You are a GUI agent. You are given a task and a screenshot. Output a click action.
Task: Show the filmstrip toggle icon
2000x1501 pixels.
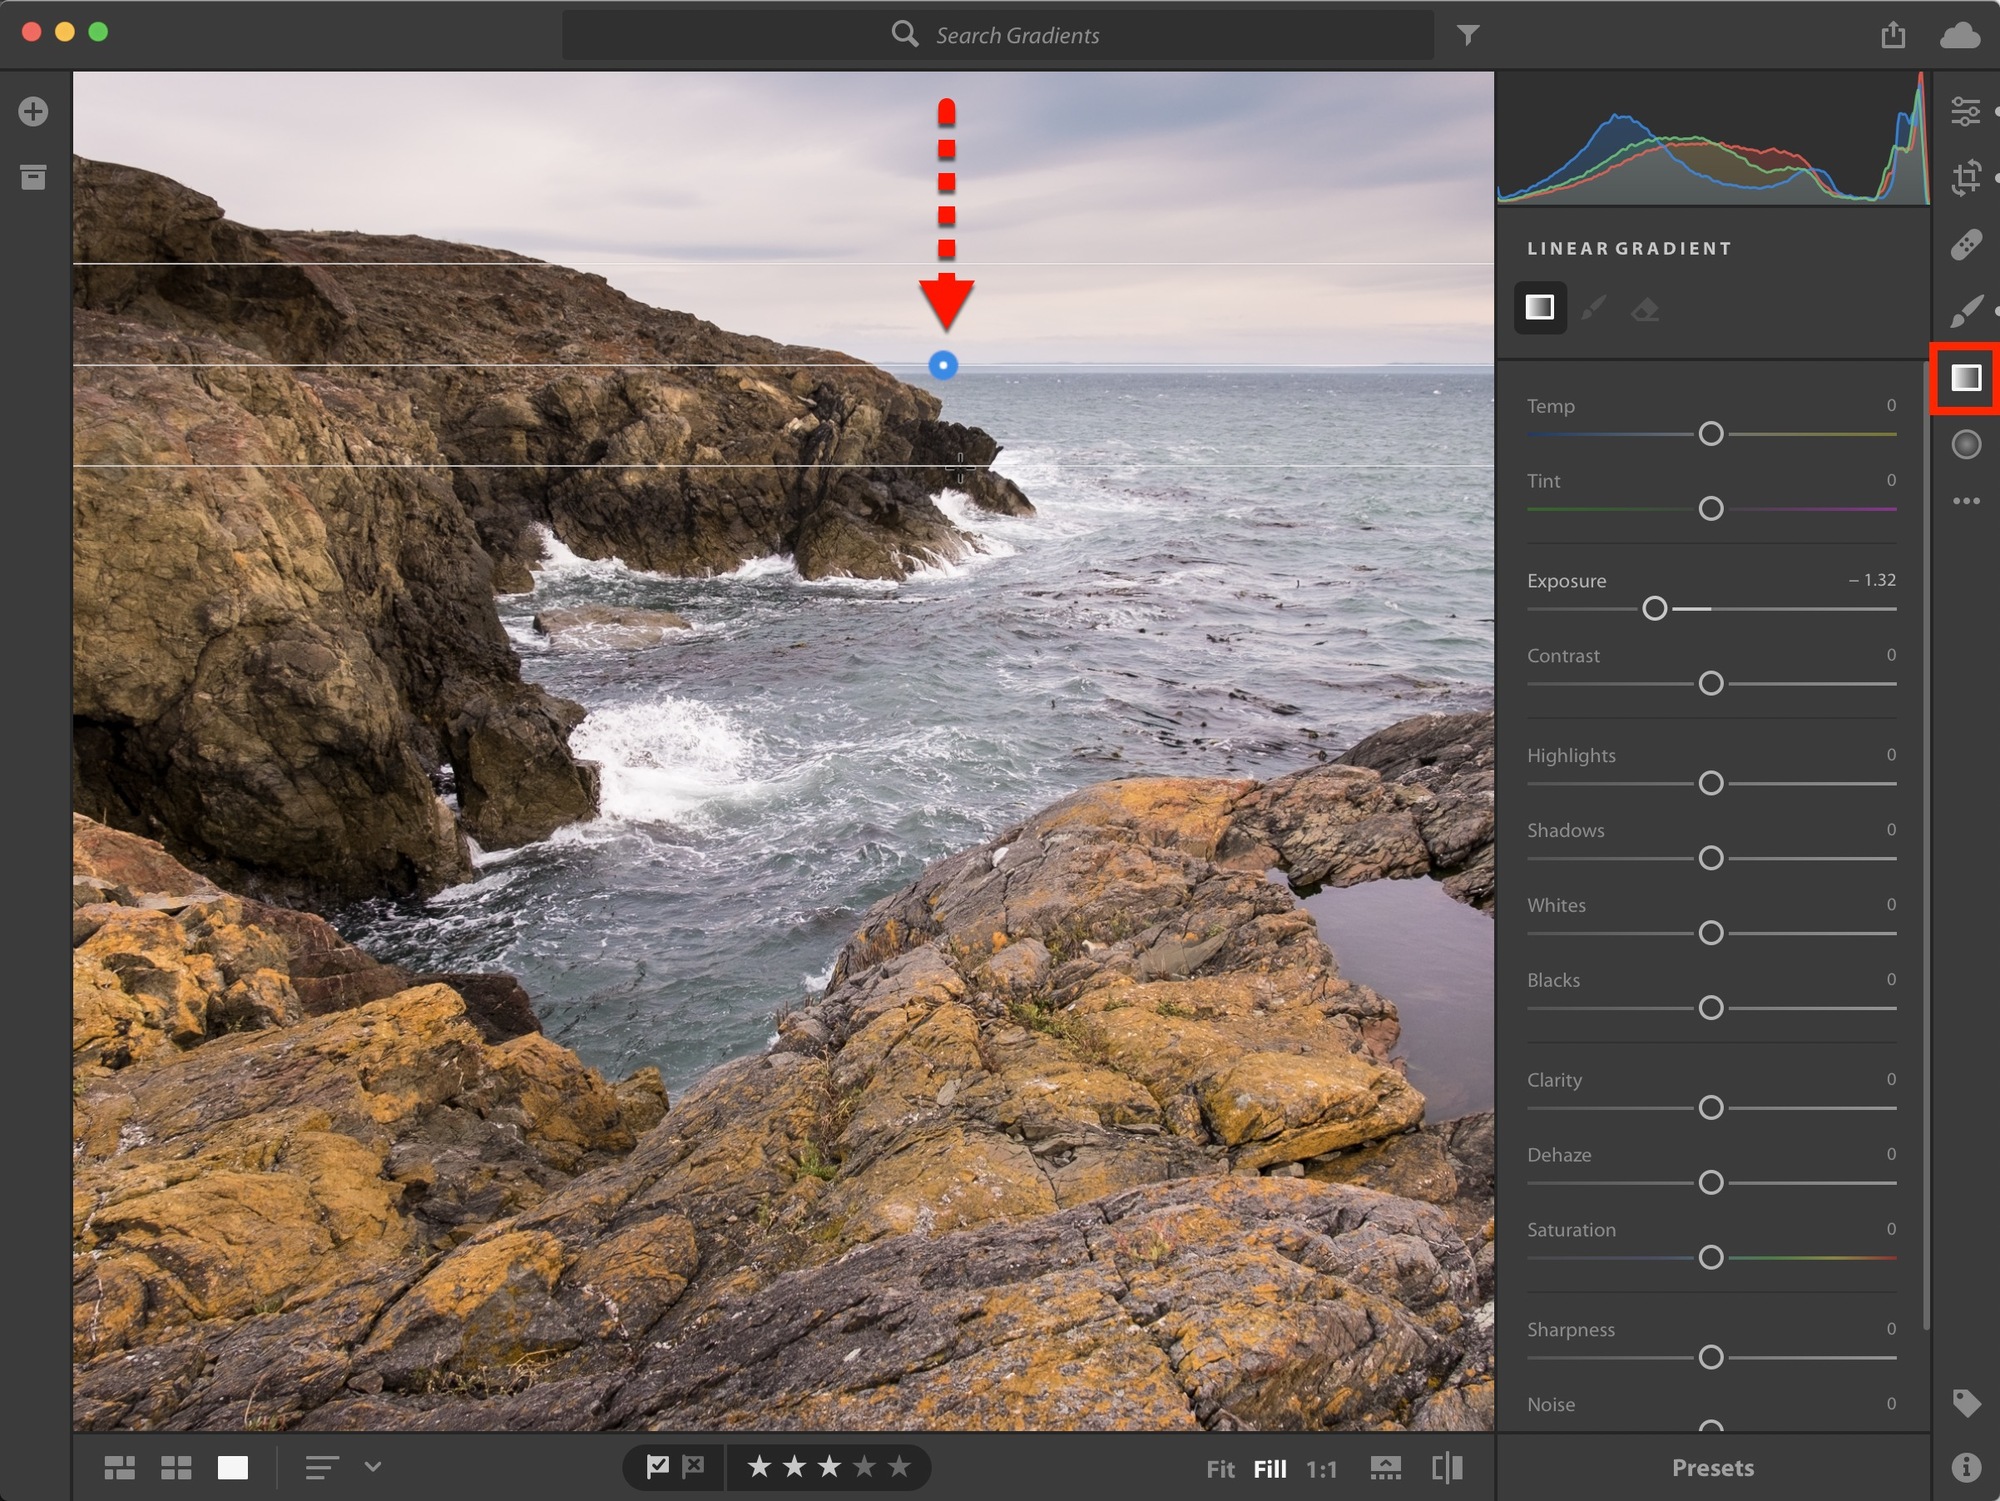tap(1386, 1468)
